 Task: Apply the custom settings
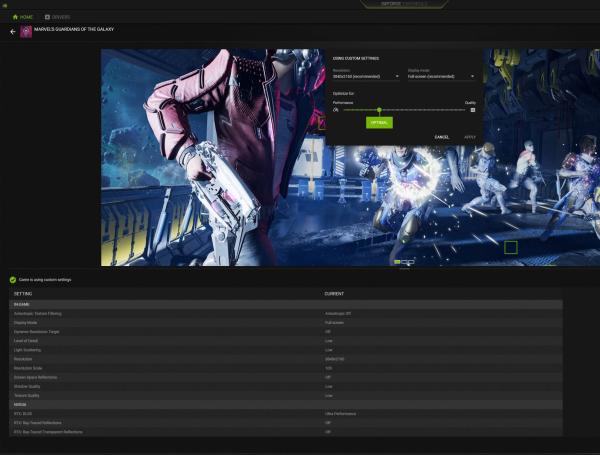[x=470, y=137]
